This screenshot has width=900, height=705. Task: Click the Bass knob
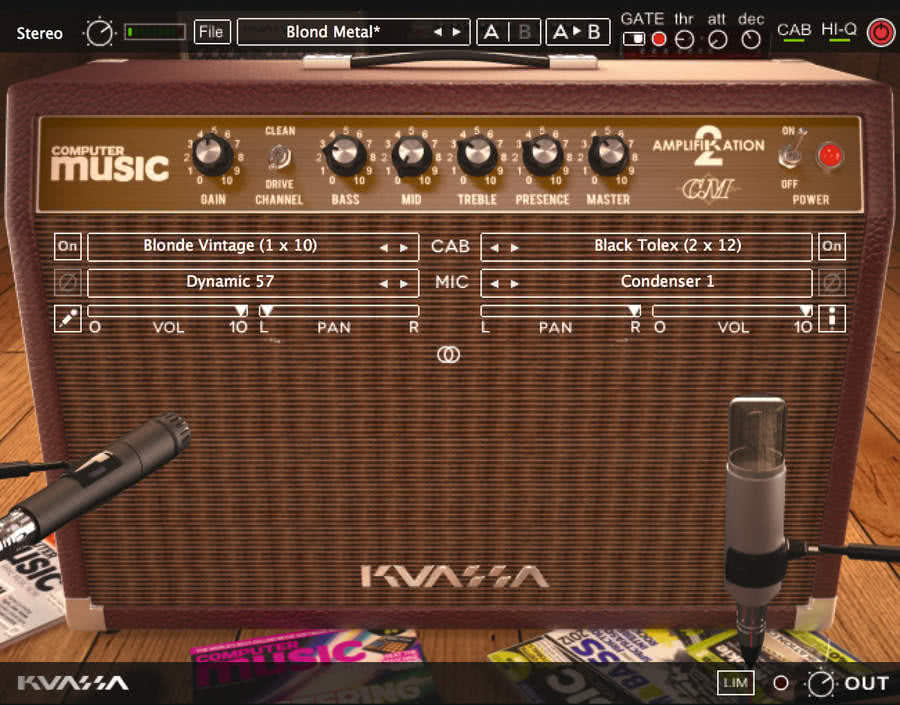pyautogui.click(x=344, y=155)
